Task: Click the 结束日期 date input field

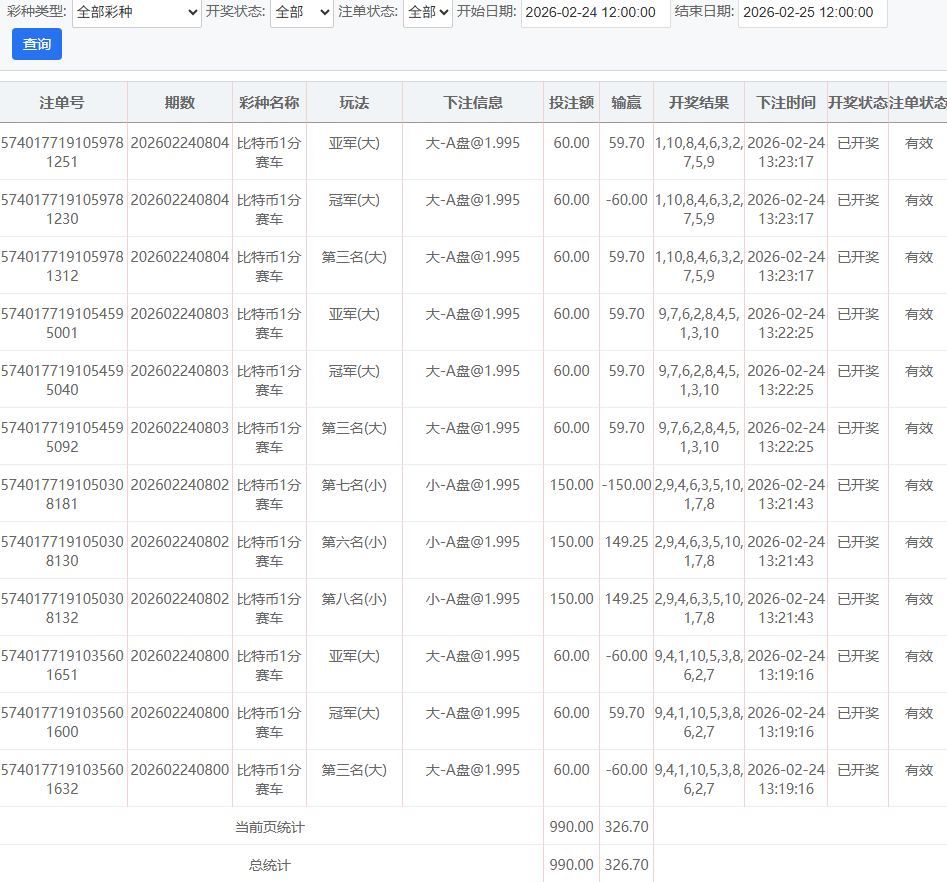Action: (x=812, y=13)
